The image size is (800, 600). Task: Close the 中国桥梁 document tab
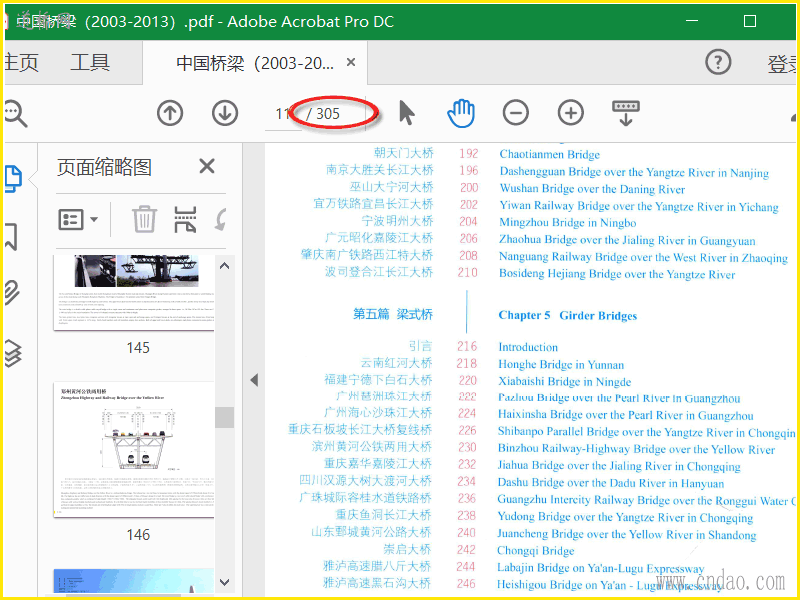click(351, 62)
